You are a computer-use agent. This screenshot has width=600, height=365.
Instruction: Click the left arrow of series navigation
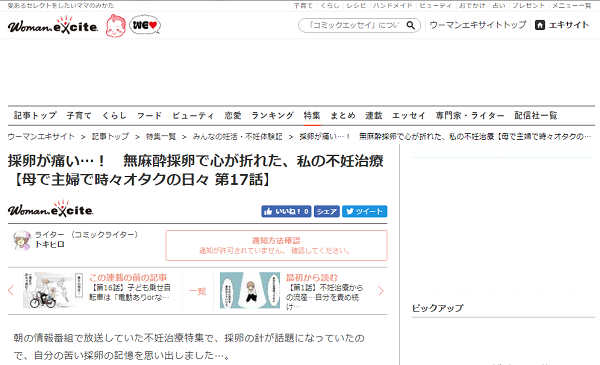point(11,290)
